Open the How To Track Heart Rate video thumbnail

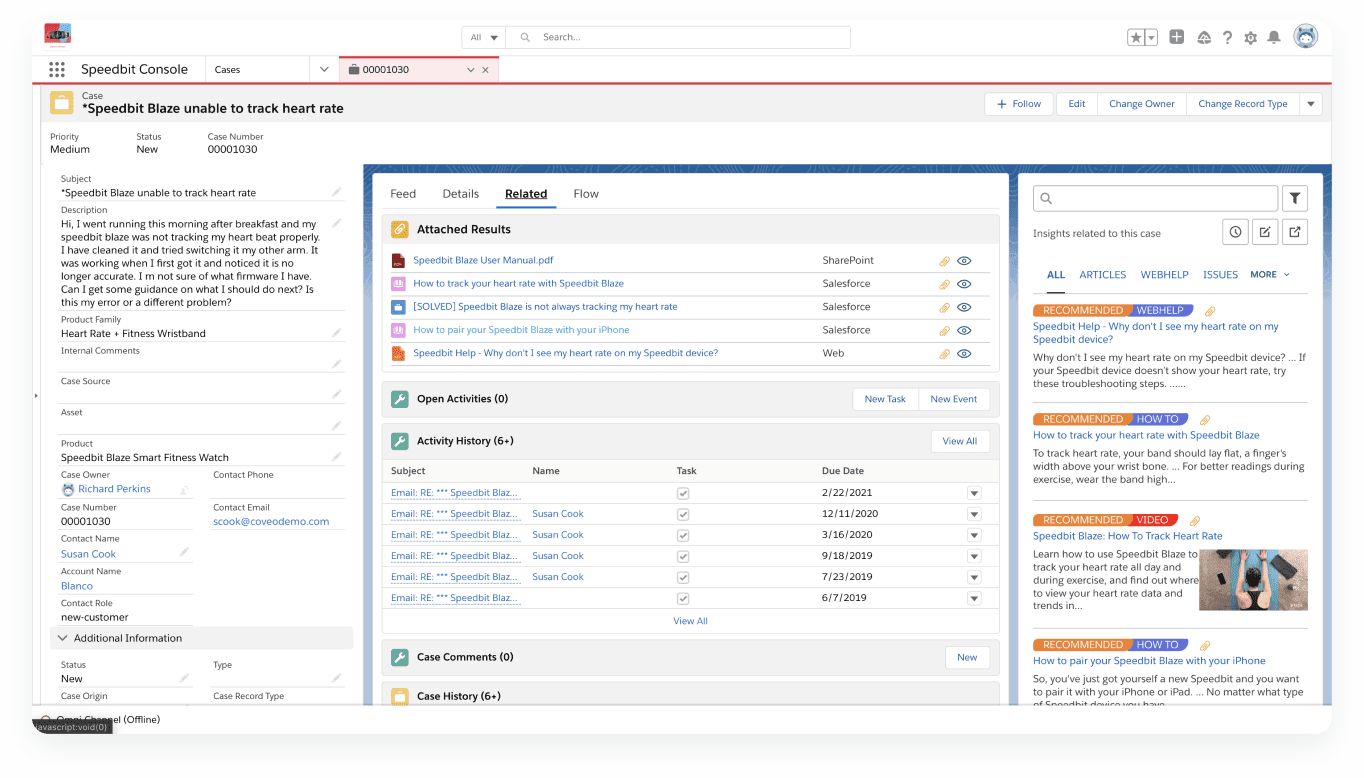(x=1253, y=580)
